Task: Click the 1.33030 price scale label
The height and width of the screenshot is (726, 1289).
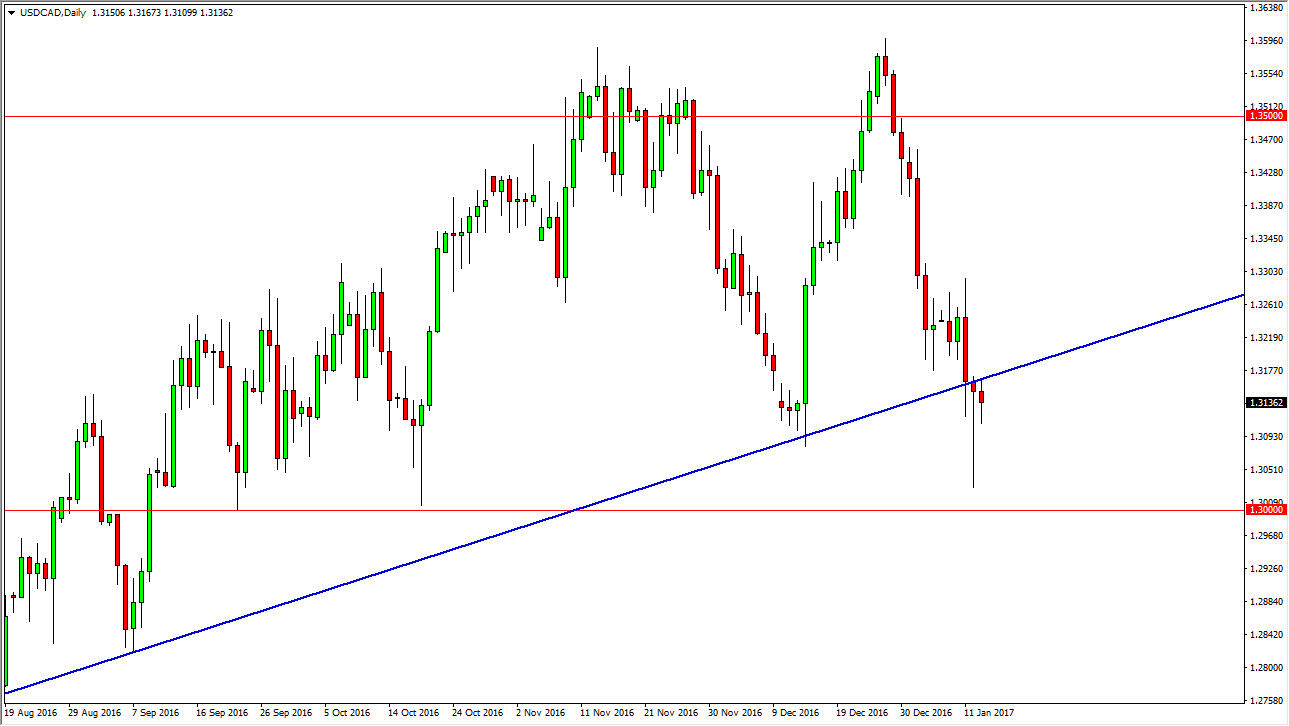Action: click(1266, 272)
